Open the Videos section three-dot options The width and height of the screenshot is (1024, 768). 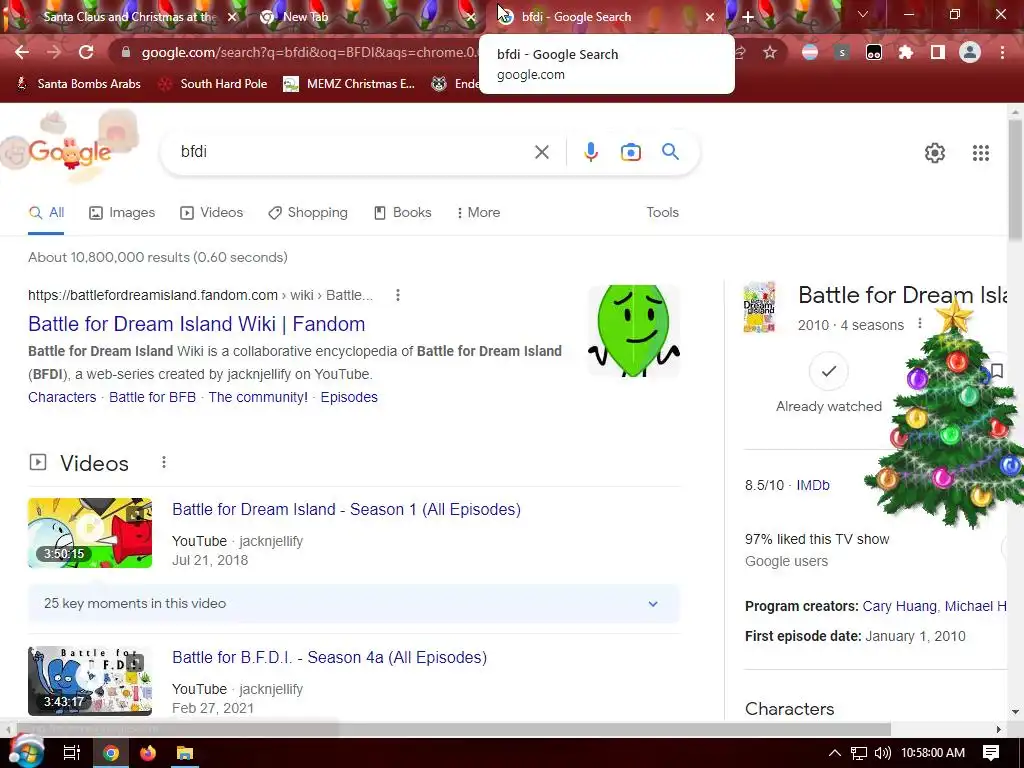[x=164, y=462]
